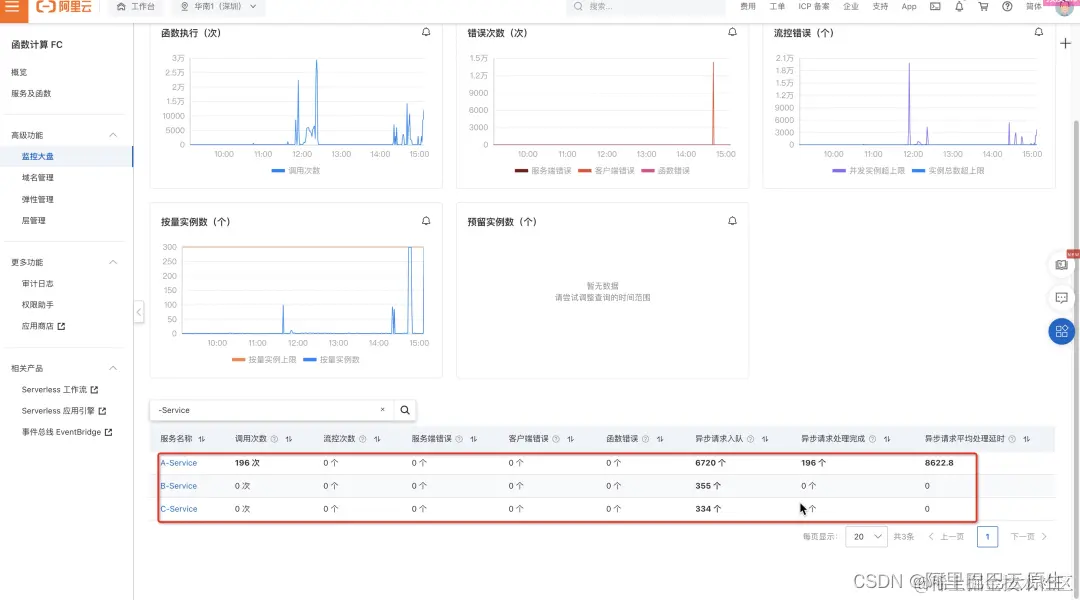Open the A-Service link
Image resolution: width=1080 pixels, height=600 pixels.
pos(178,463)
